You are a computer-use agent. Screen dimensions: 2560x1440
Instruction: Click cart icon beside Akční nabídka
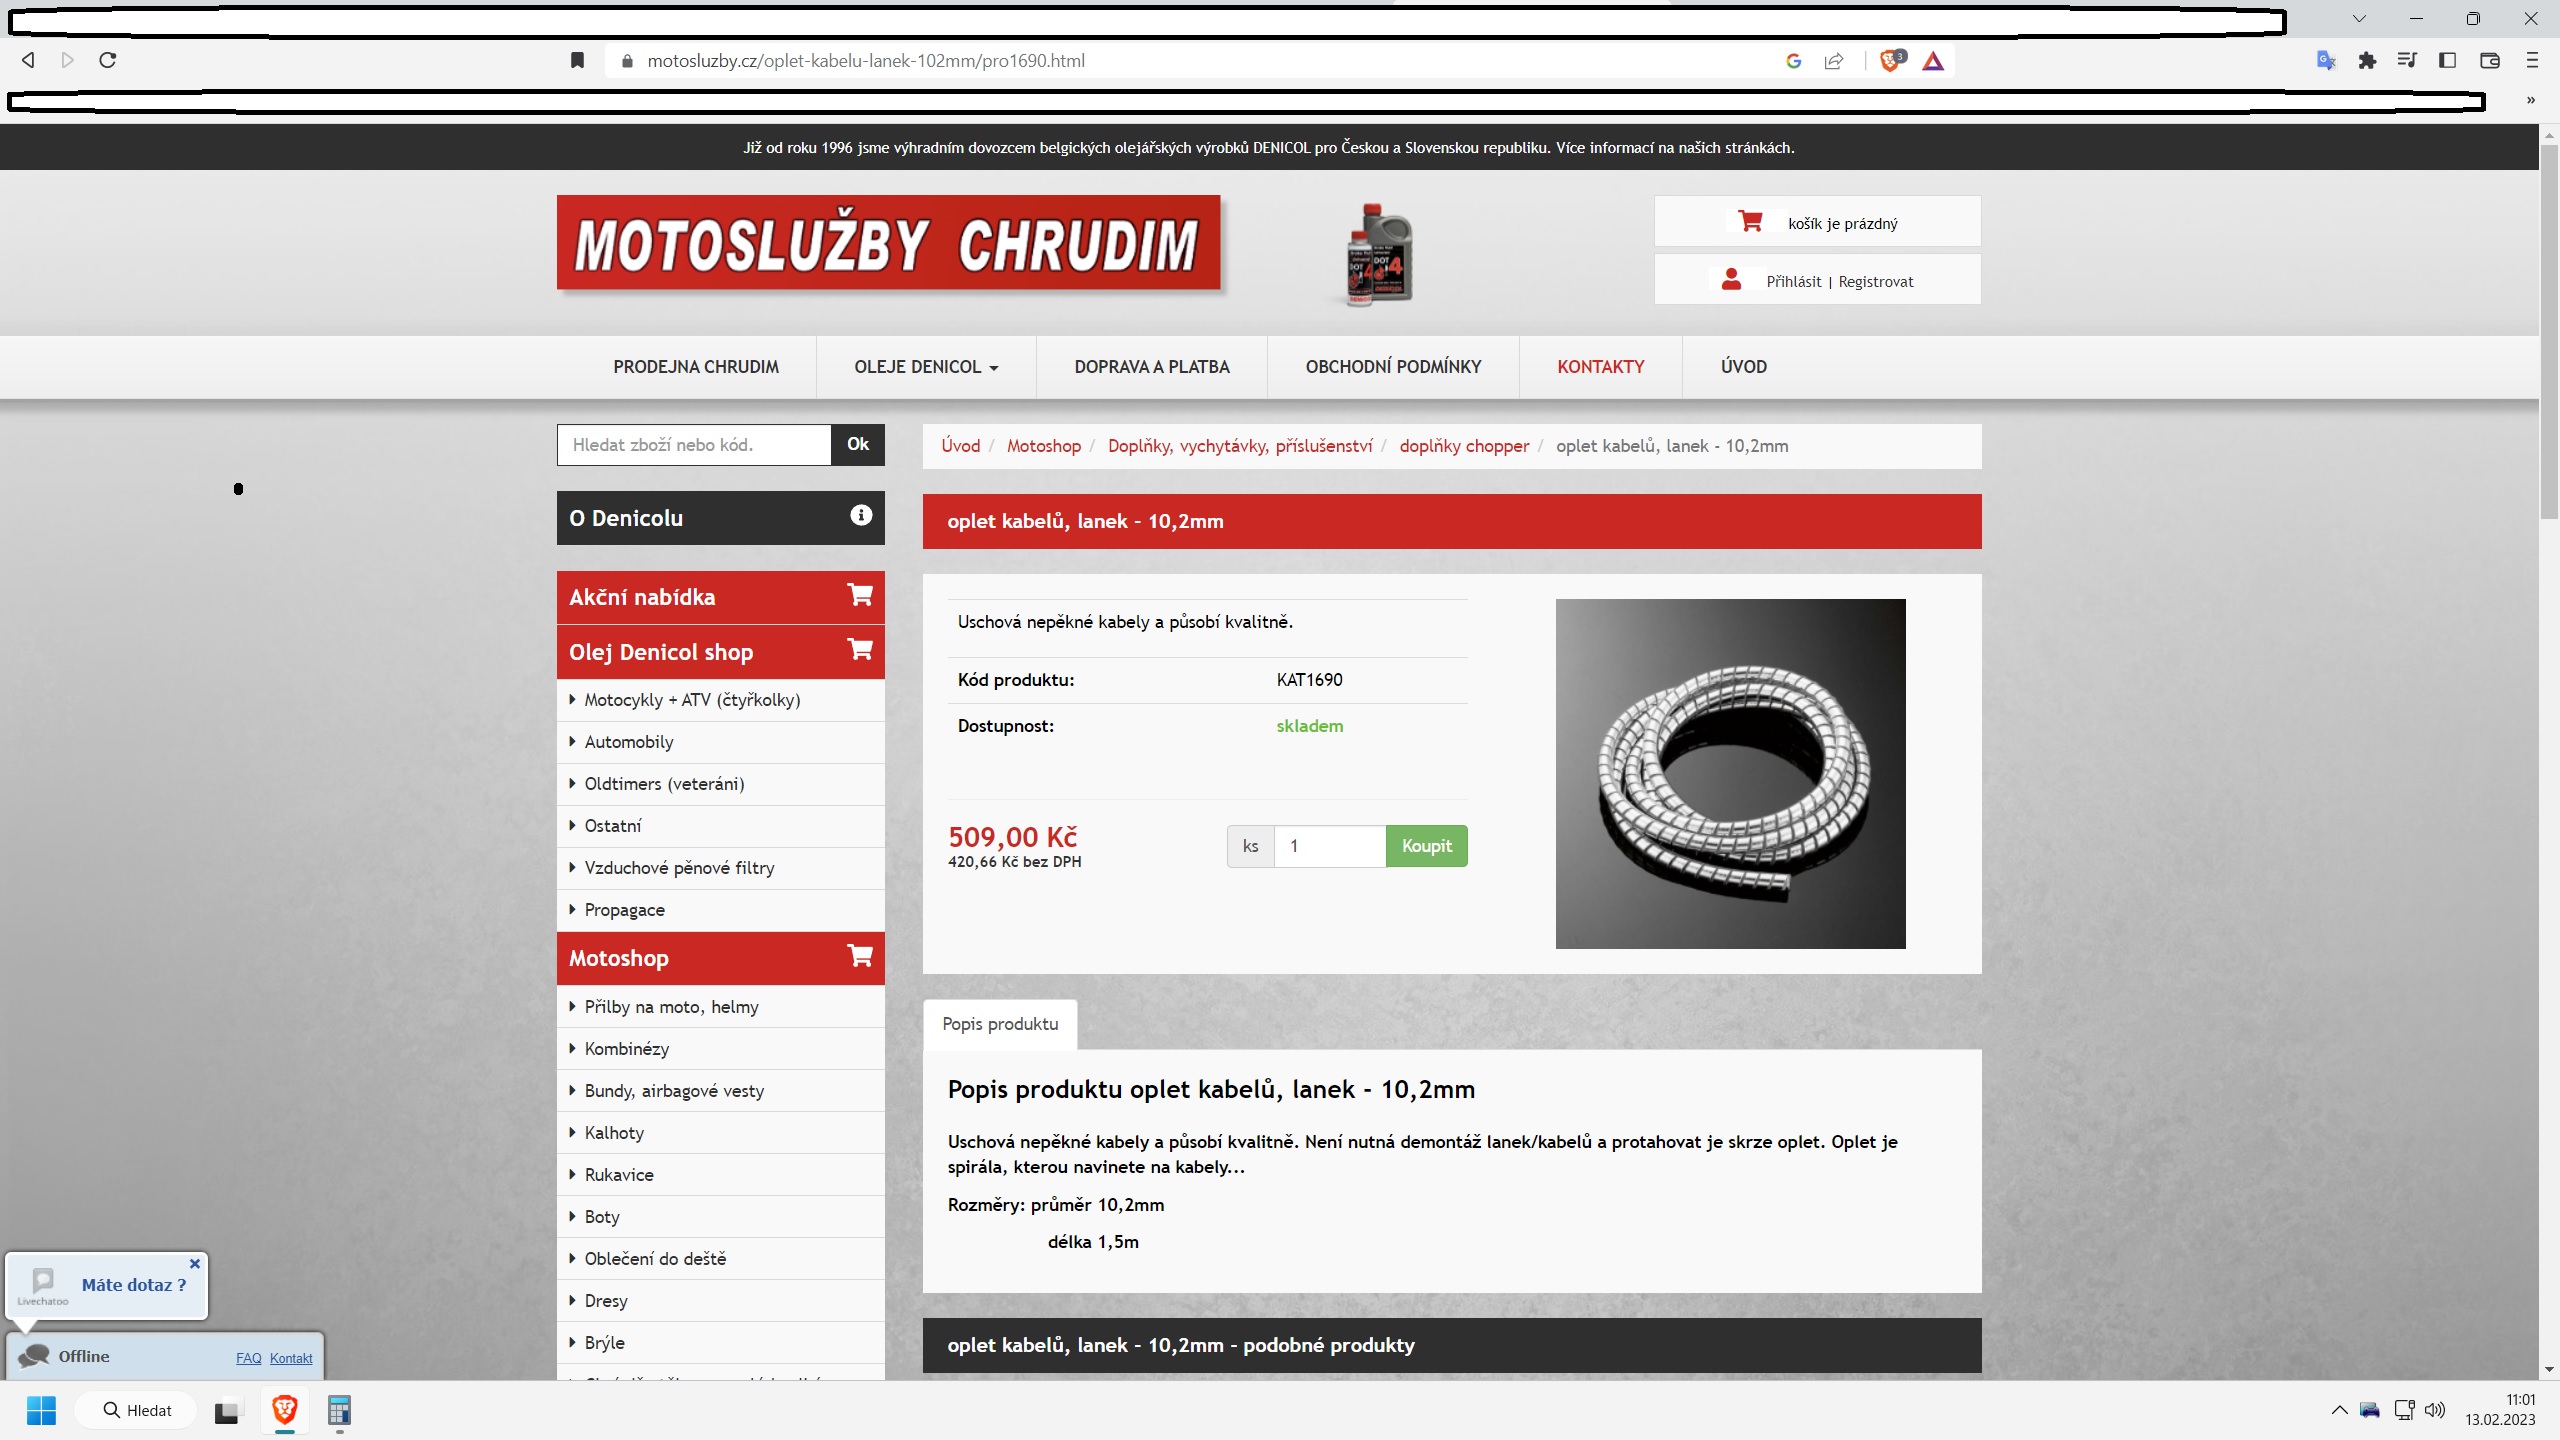860,595
